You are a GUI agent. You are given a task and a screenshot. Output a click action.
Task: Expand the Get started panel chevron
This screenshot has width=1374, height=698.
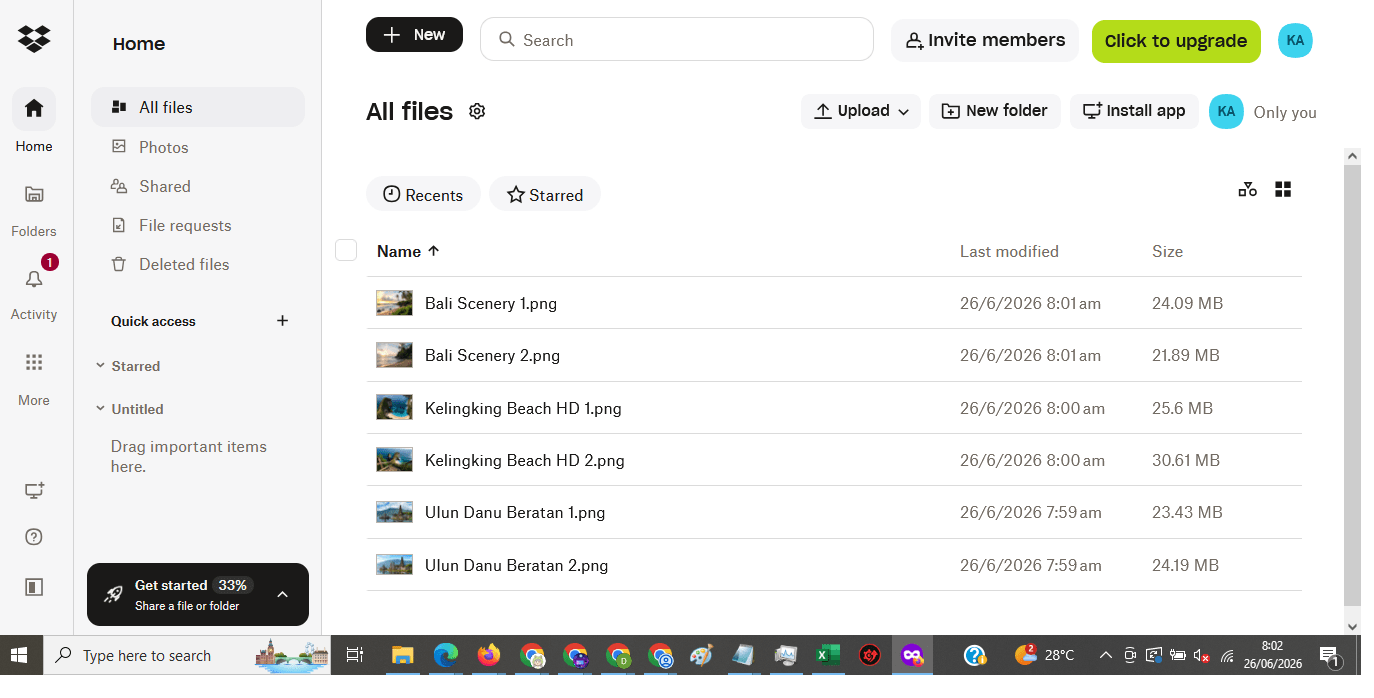click(x=282, y=594)
